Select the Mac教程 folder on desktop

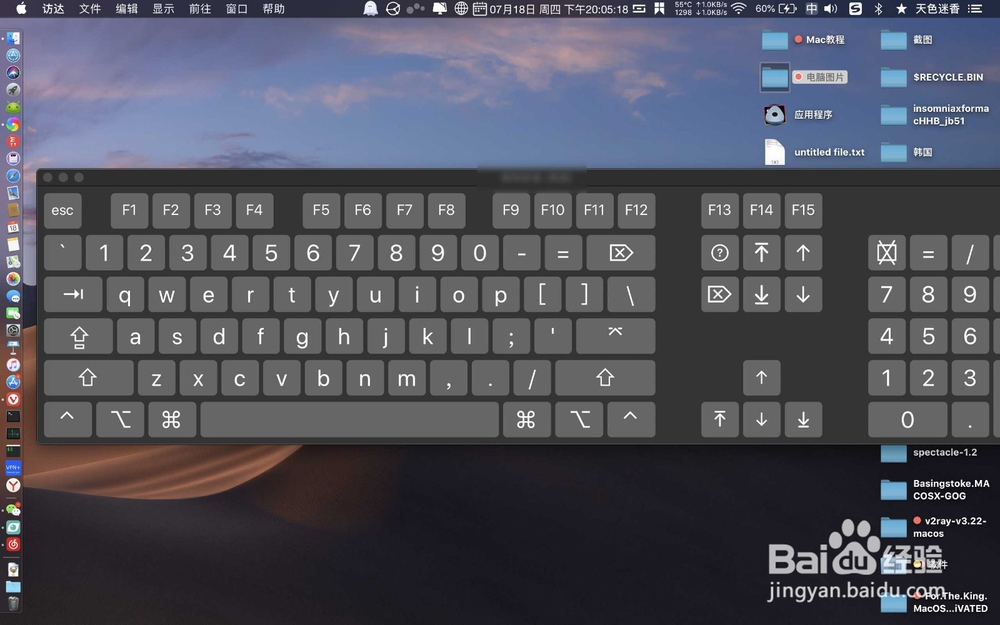tap(804, 40)
